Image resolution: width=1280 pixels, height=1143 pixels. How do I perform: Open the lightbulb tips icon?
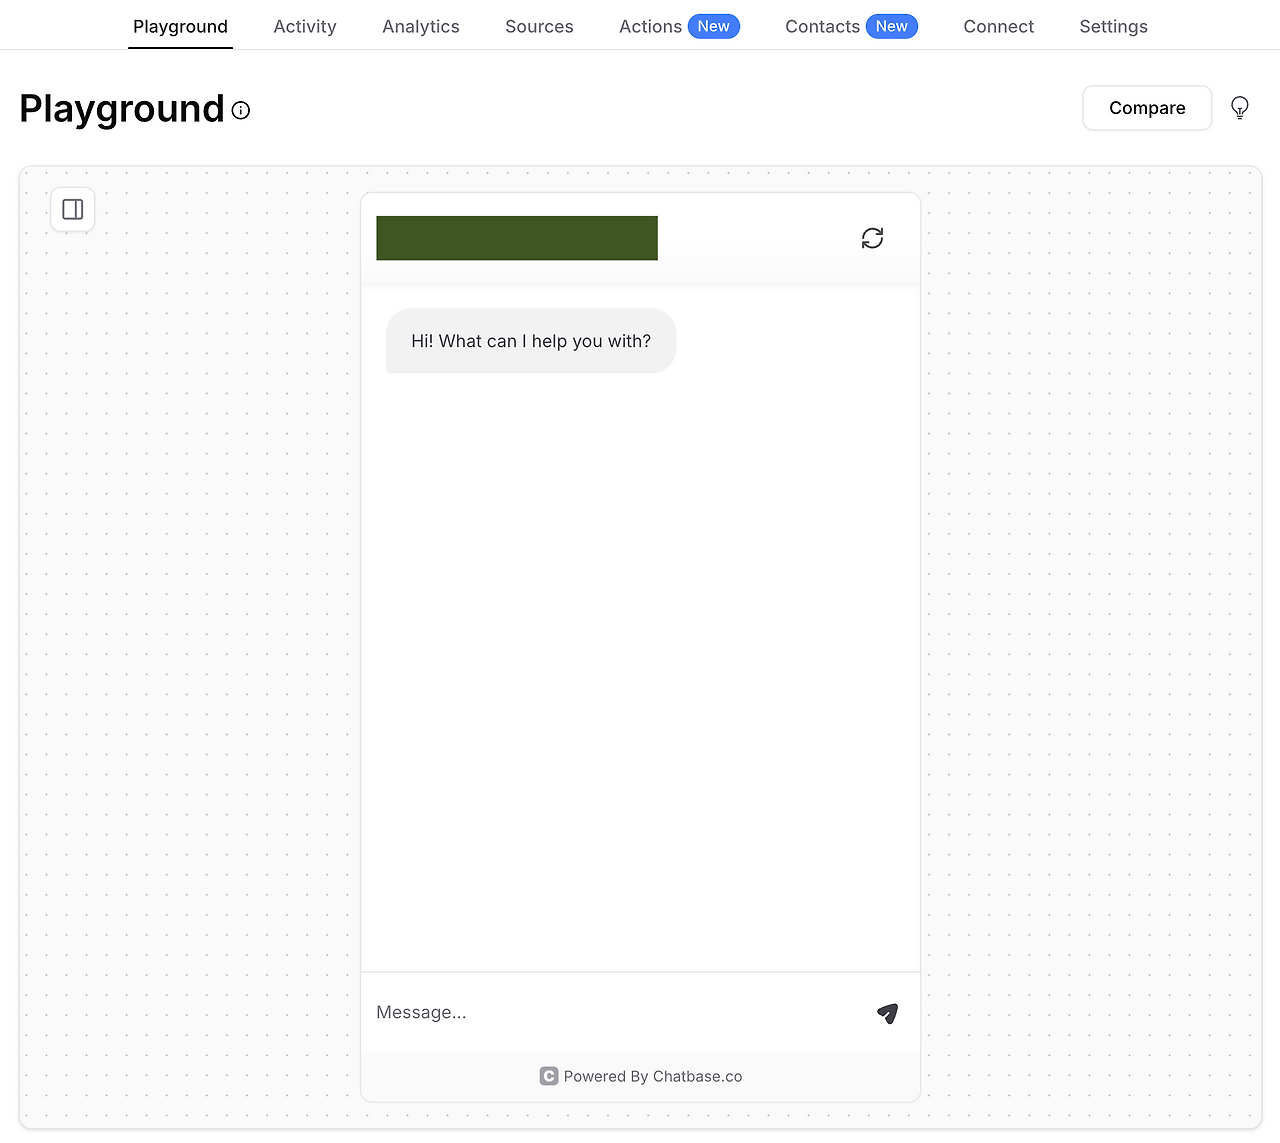pos(1240,108)
